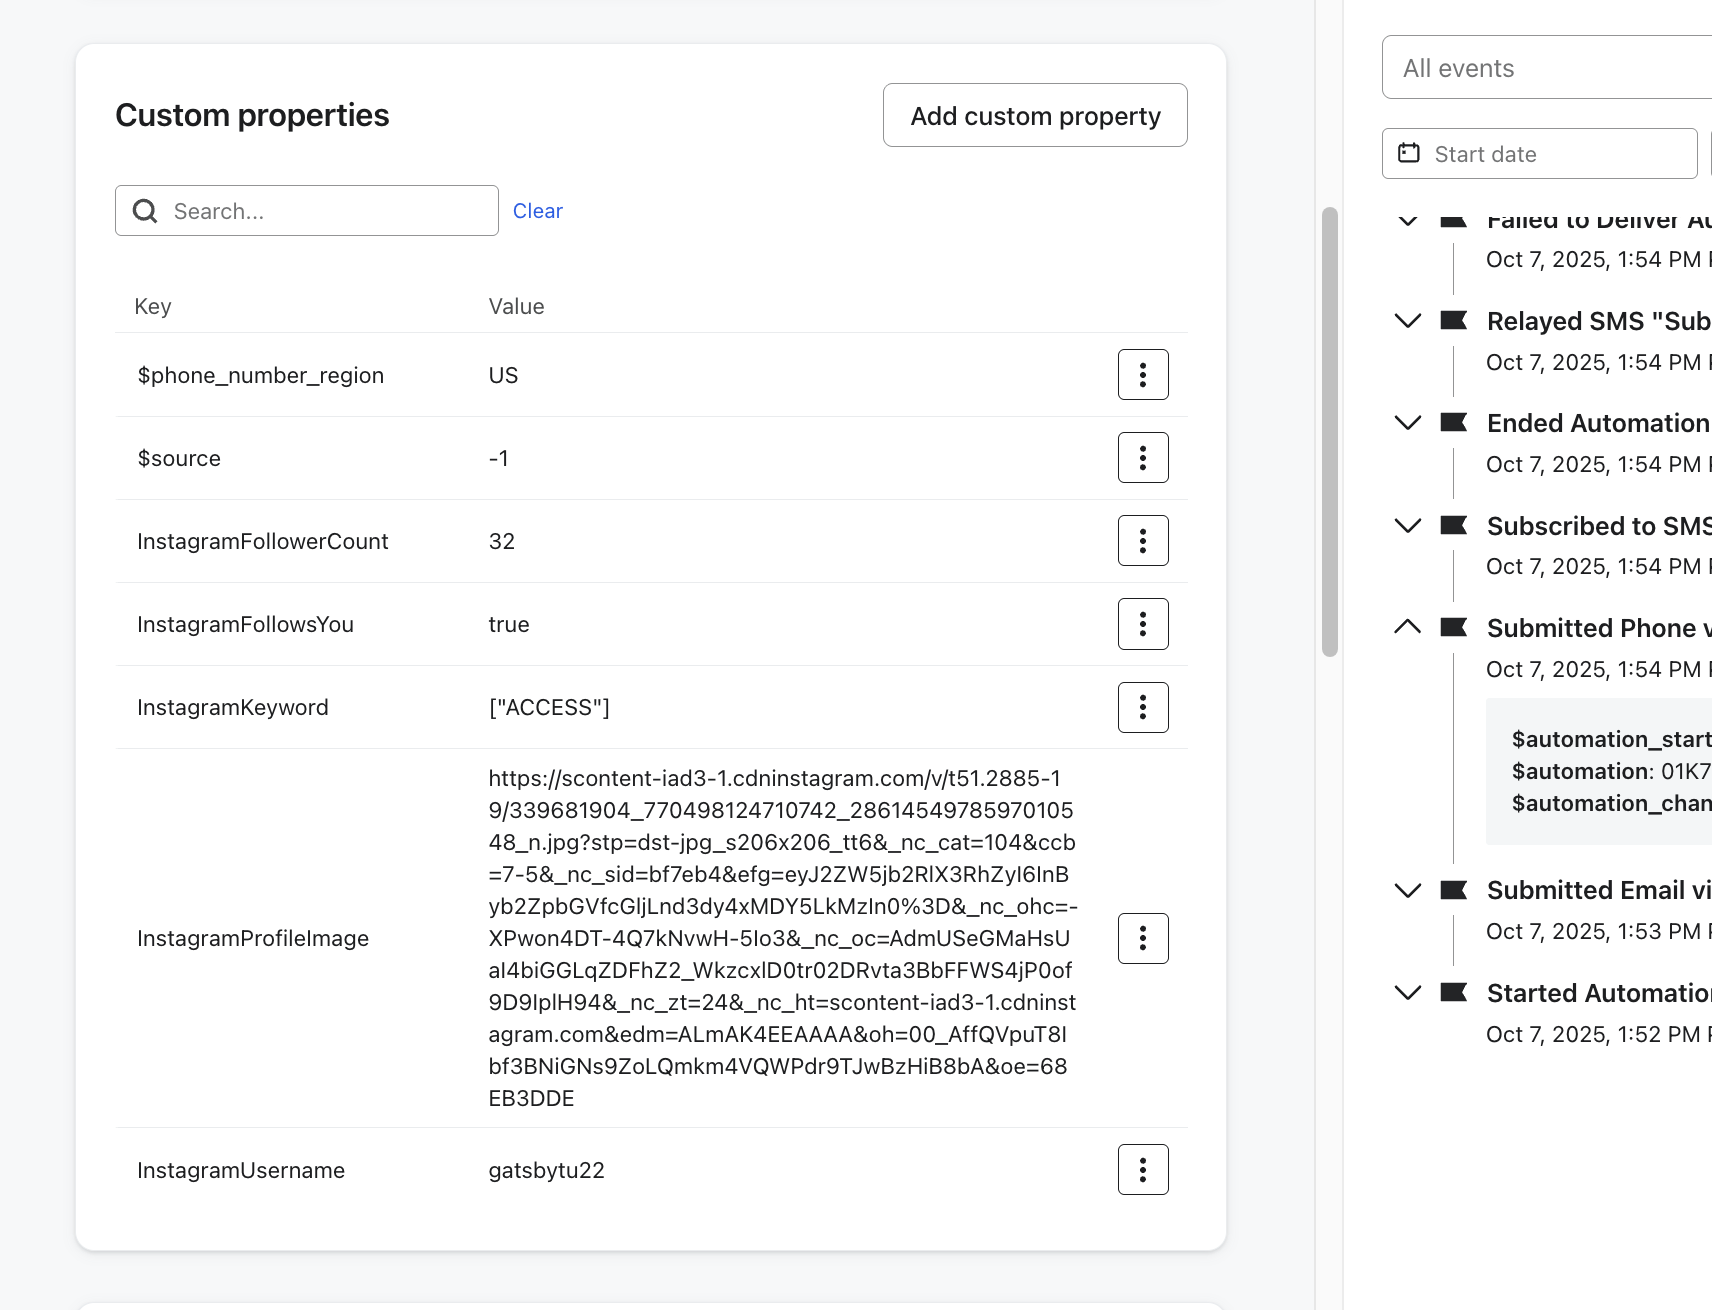The width and height of the screenshot is (1712, 1310).
Task: Open options menu for InstagramKeyword row
Action: 1142,707
